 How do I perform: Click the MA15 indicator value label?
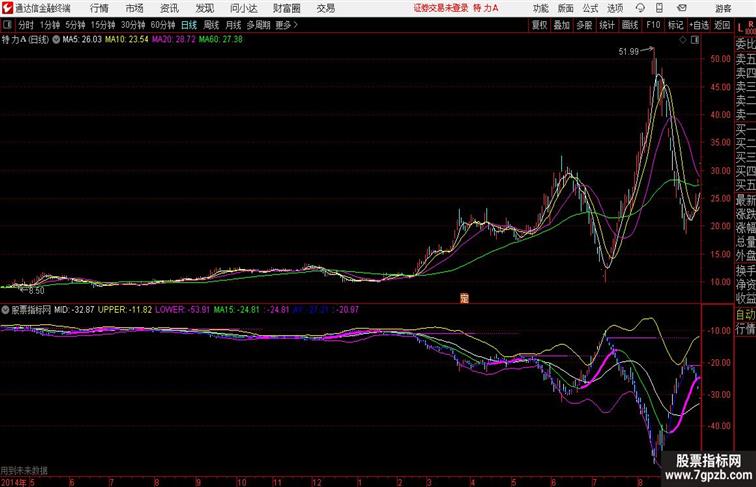pos(237,310)
